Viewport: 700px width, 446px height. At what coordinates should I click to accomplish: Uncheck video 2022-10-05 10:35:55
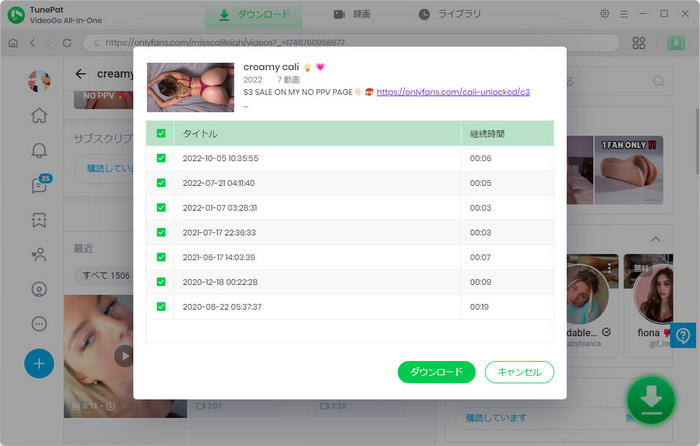point(161,158)
